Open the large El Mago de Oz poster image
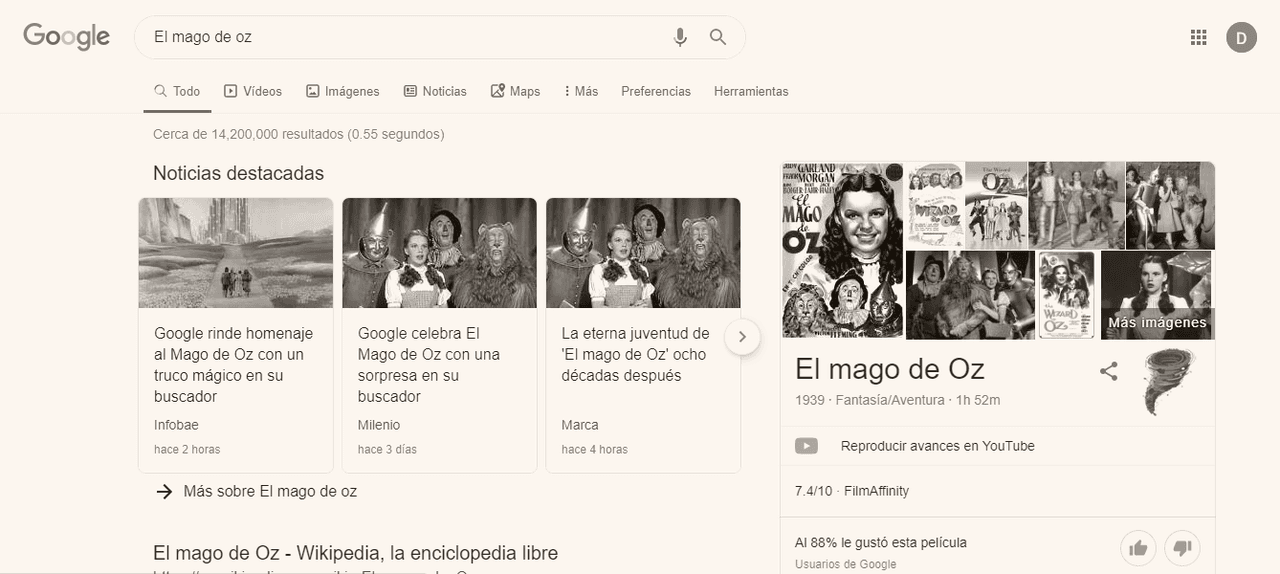This screenshot has width=1280, height=574. coord(842,250)
